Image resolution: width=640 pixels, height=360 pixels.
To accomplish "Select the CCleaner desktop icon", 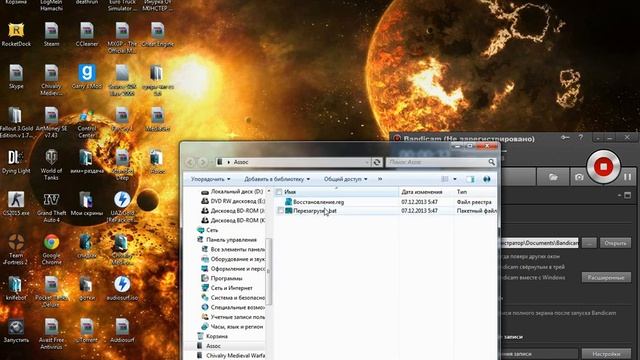I will tap(87, 35).
